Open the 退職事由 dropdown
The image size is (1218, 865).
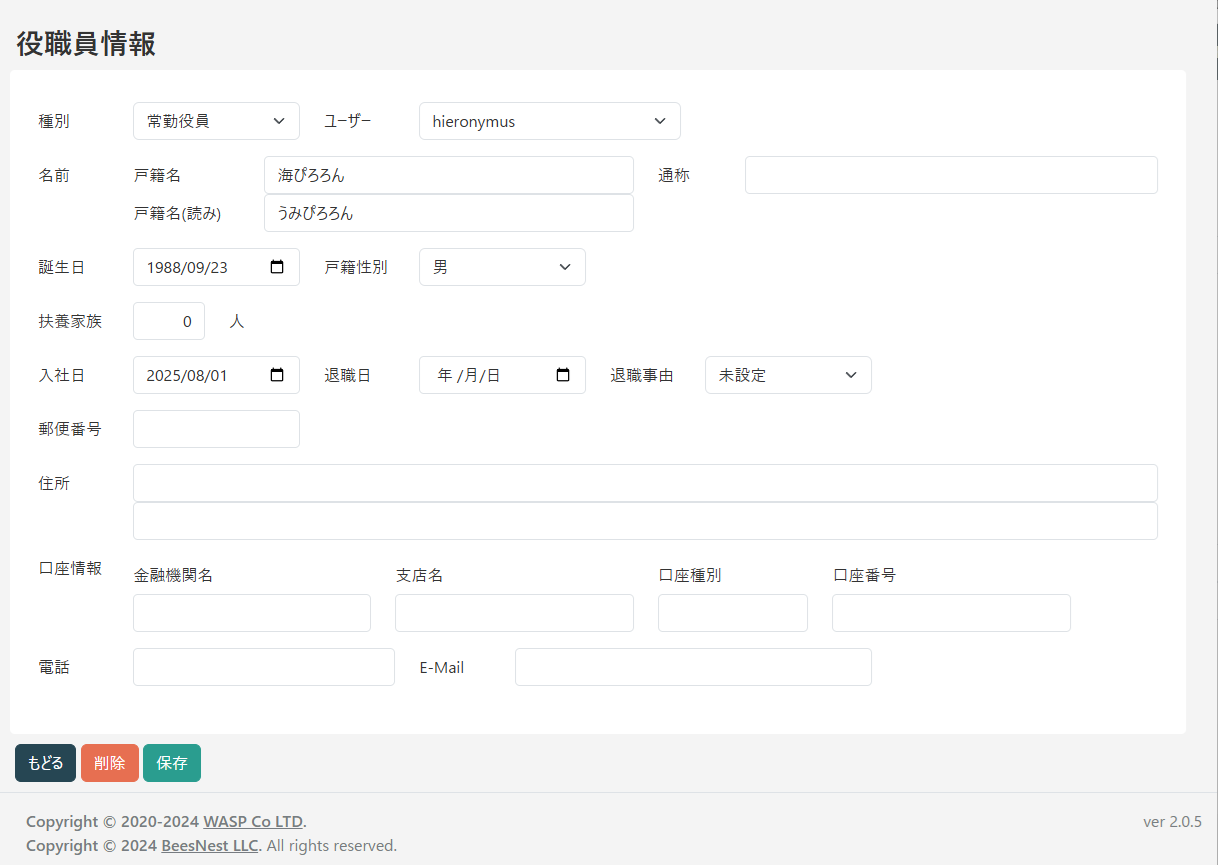pos(788,375)
